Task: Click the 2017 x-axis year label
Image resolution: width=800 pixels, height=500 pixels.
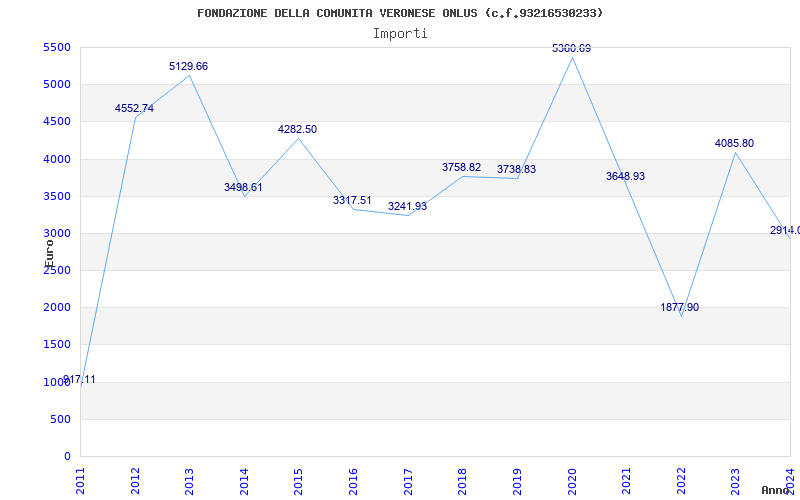Action: pos(408,481)
